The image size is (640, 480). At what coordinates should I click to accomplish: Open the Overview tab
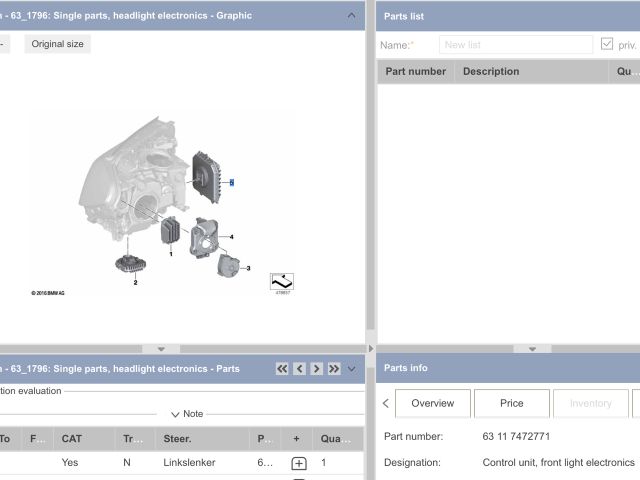pos(432,403)
